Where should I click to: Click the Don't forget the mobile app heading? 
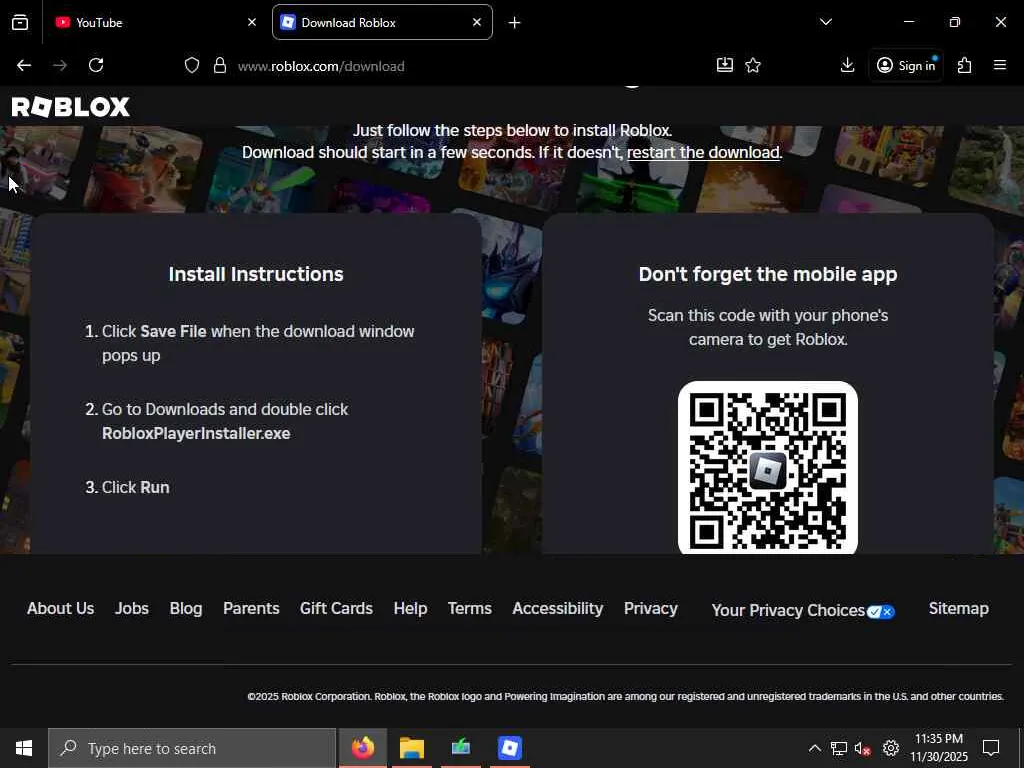click(768, 274)
